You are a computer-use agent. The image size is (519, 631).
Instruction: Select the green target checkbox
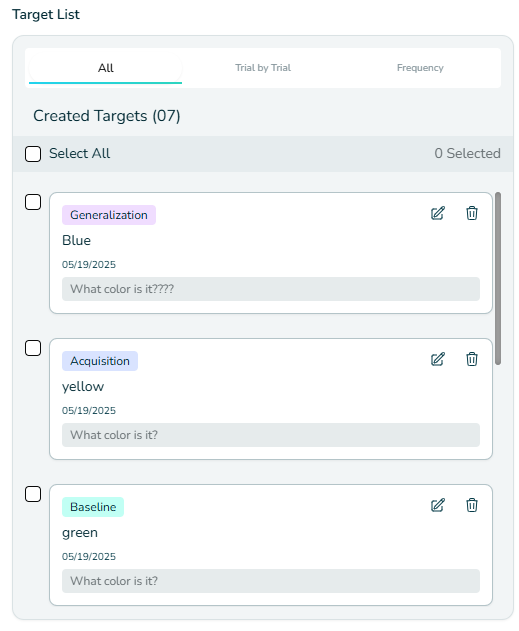click(33, 494)
